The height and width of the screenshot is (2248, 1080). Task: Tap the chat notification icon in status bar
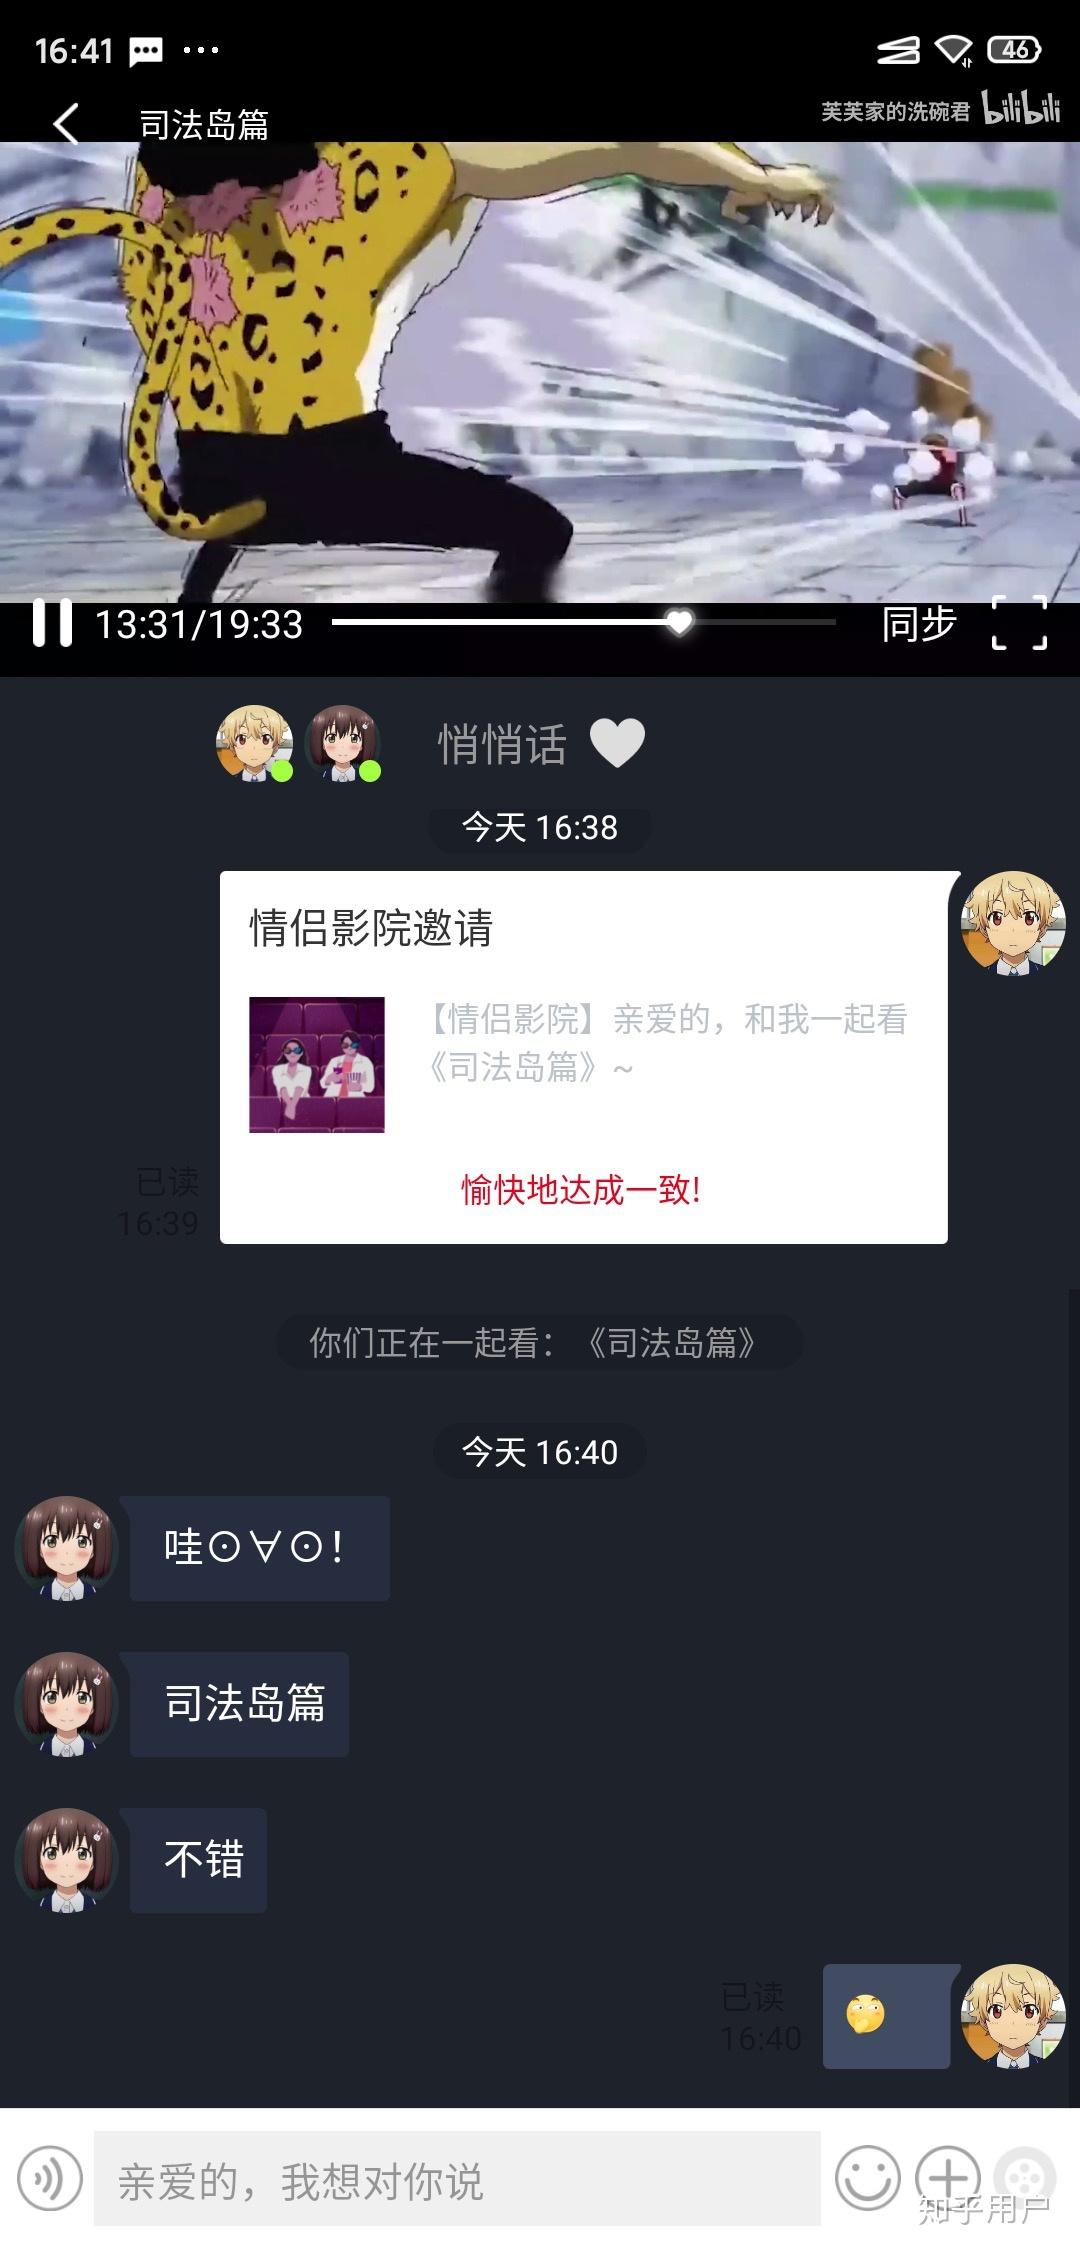point(146,50)
